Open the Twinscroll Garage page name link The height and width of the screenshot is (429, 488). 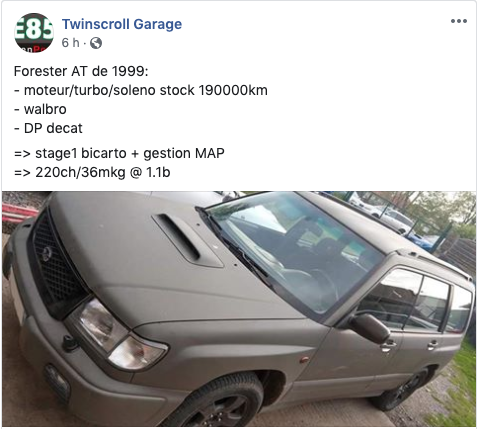tap(122, 24)
